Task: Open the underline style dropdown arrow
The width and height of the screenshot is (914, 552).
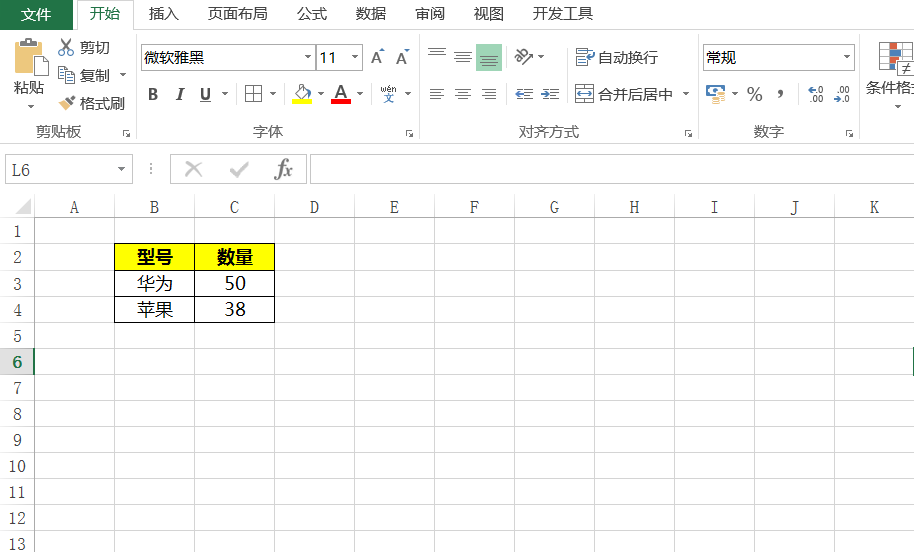Action: 225,94
